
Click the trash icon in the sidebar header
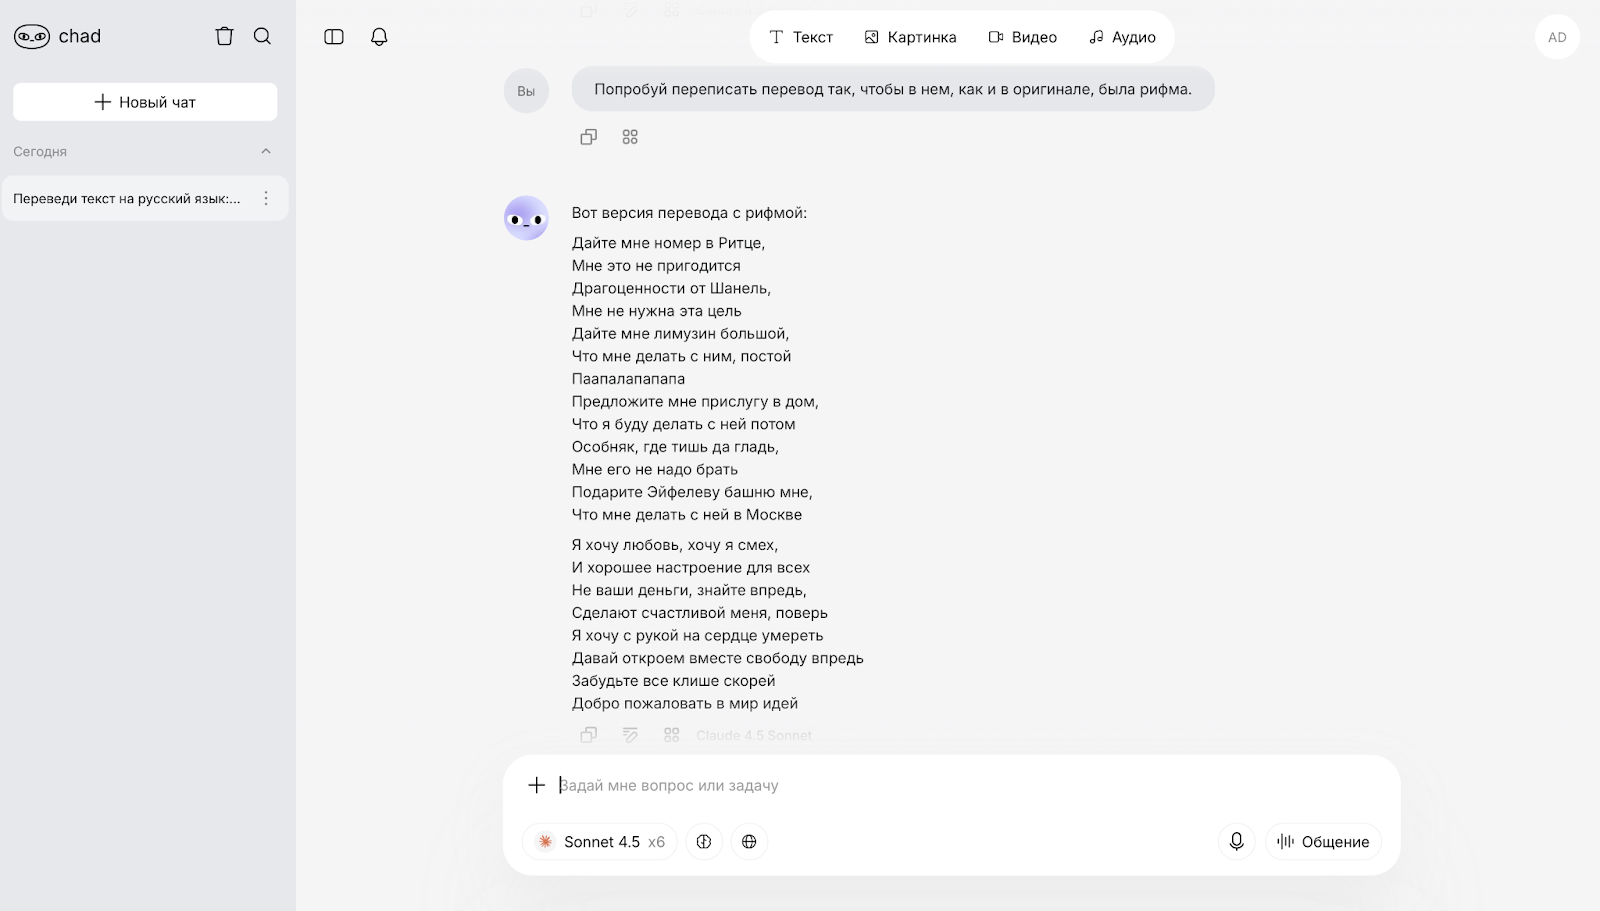(x=224, y=37)
